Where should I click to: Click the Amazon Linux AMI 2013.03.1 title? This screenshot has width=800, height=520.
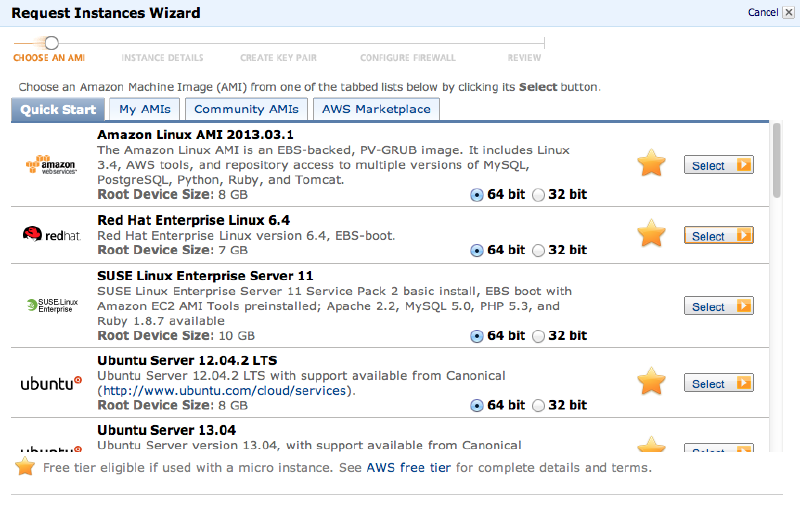[195, 135]
